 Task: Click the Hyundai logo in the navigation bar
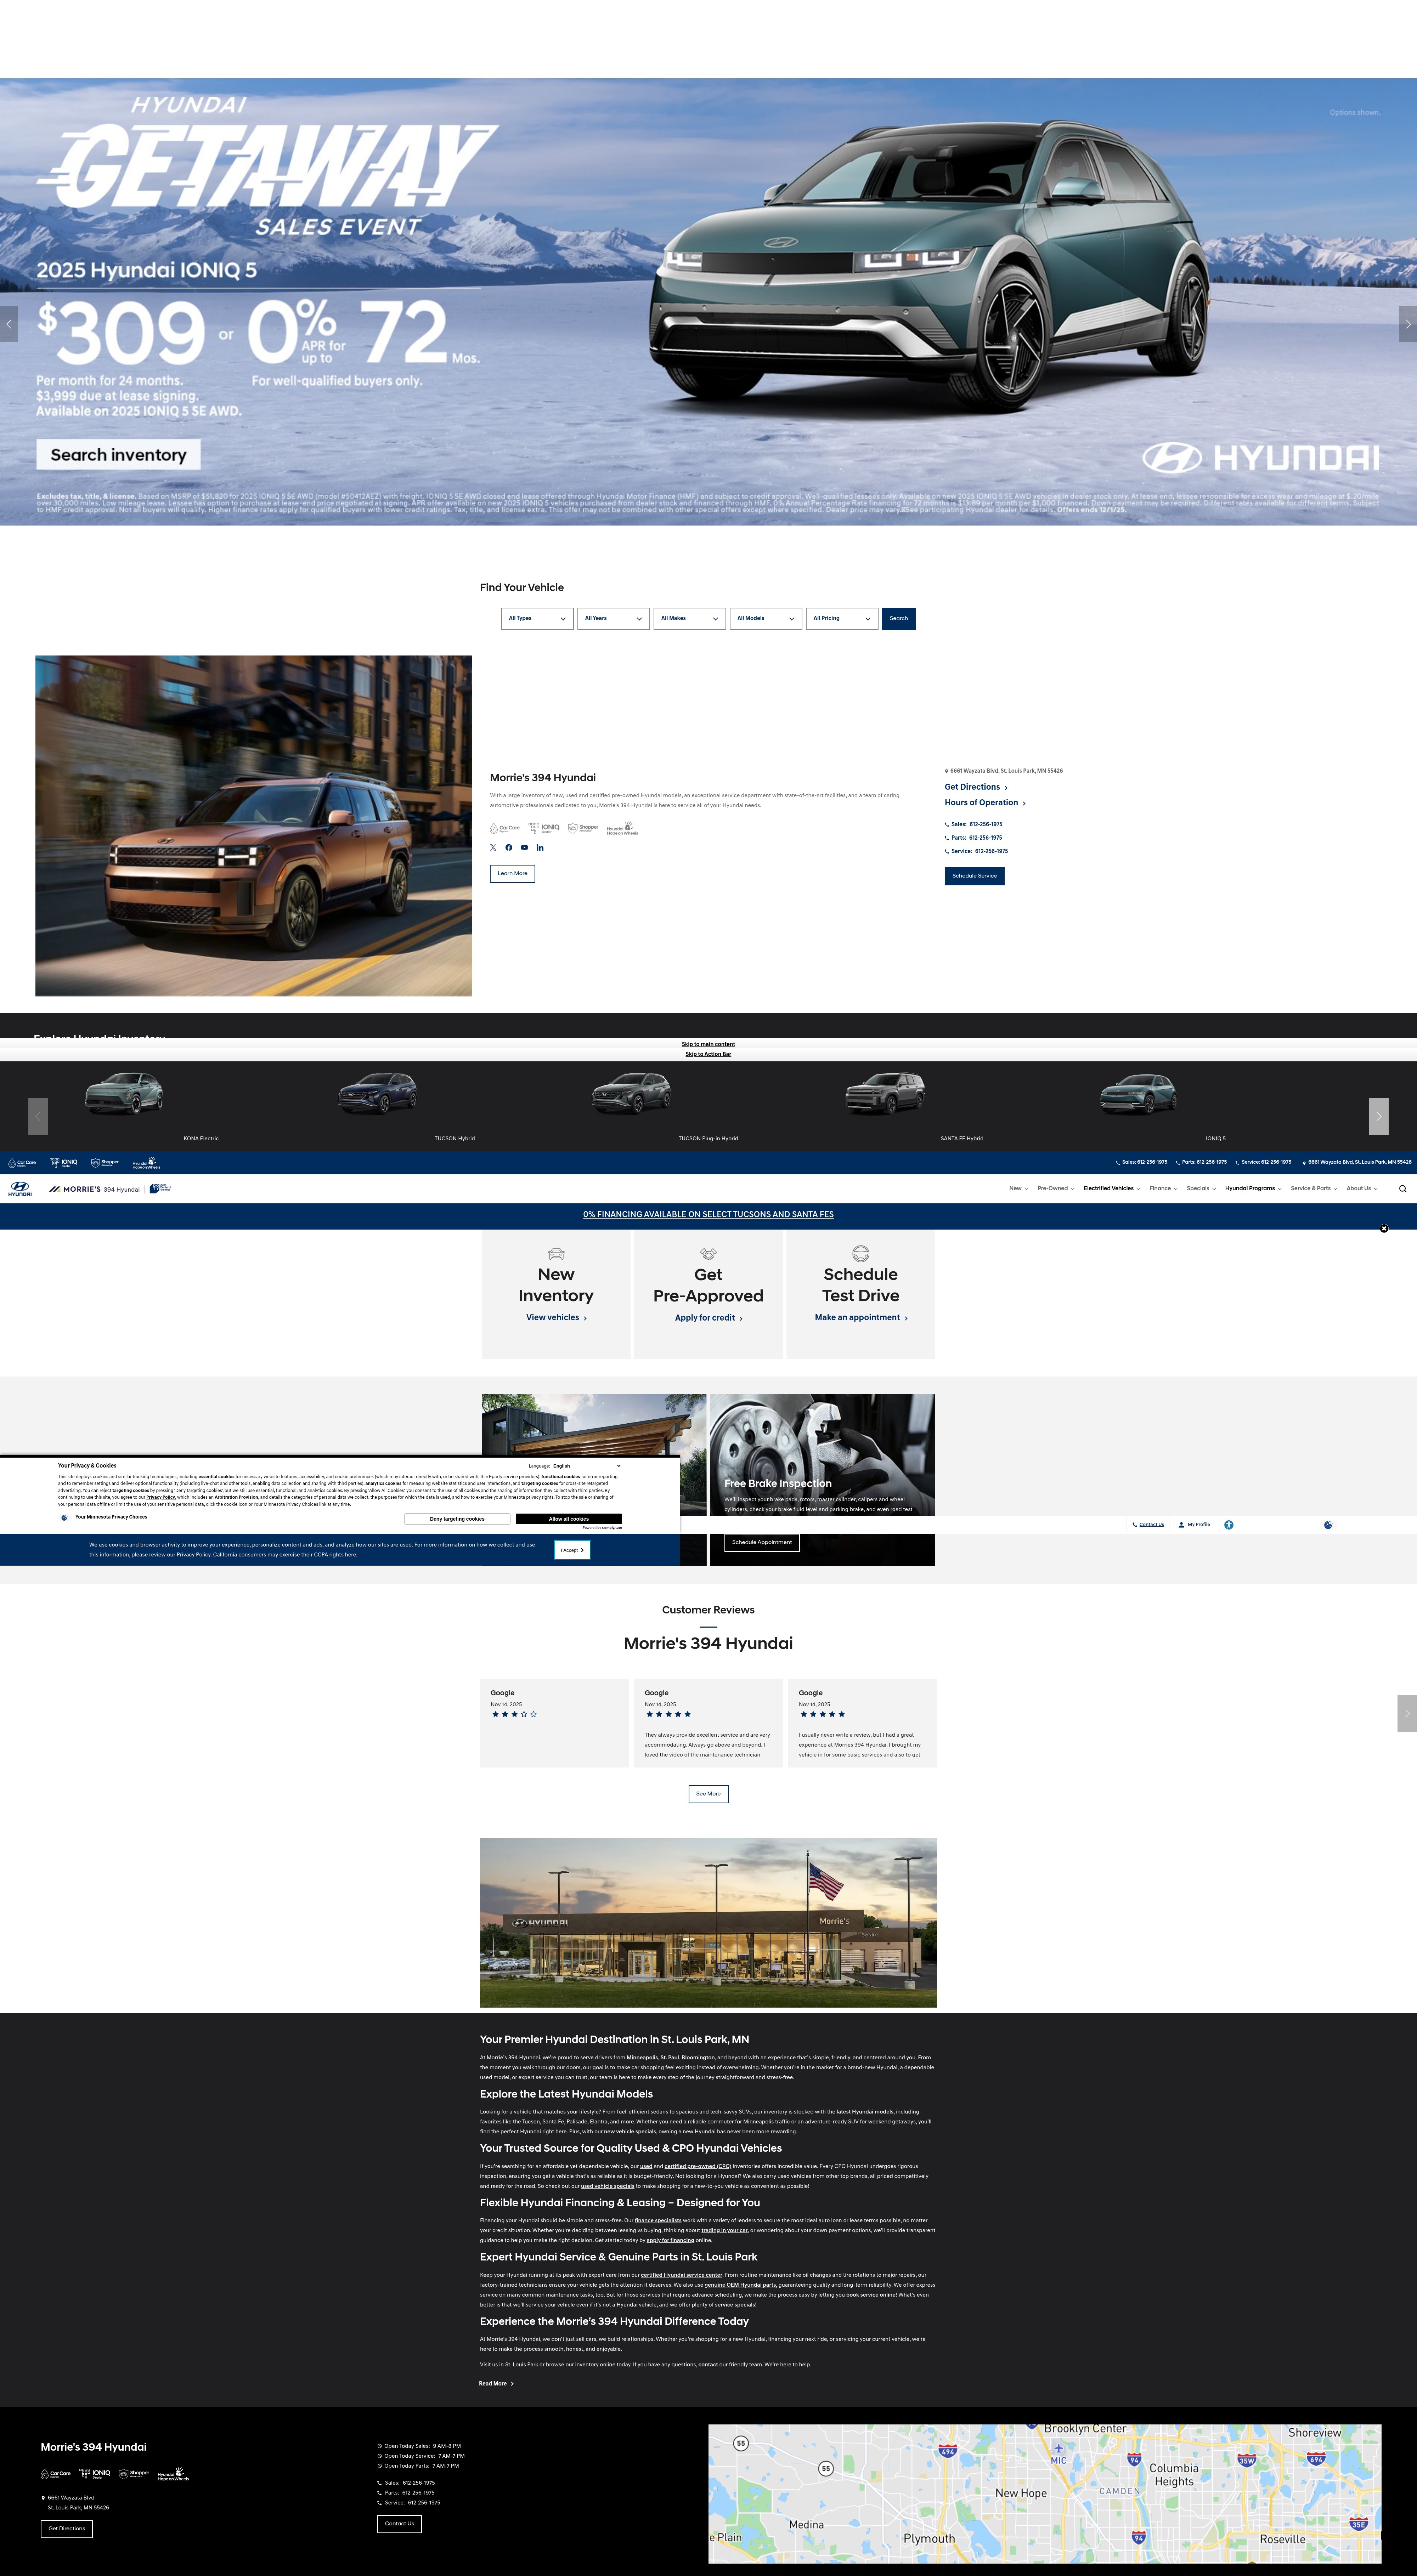tap(20, 1189)
